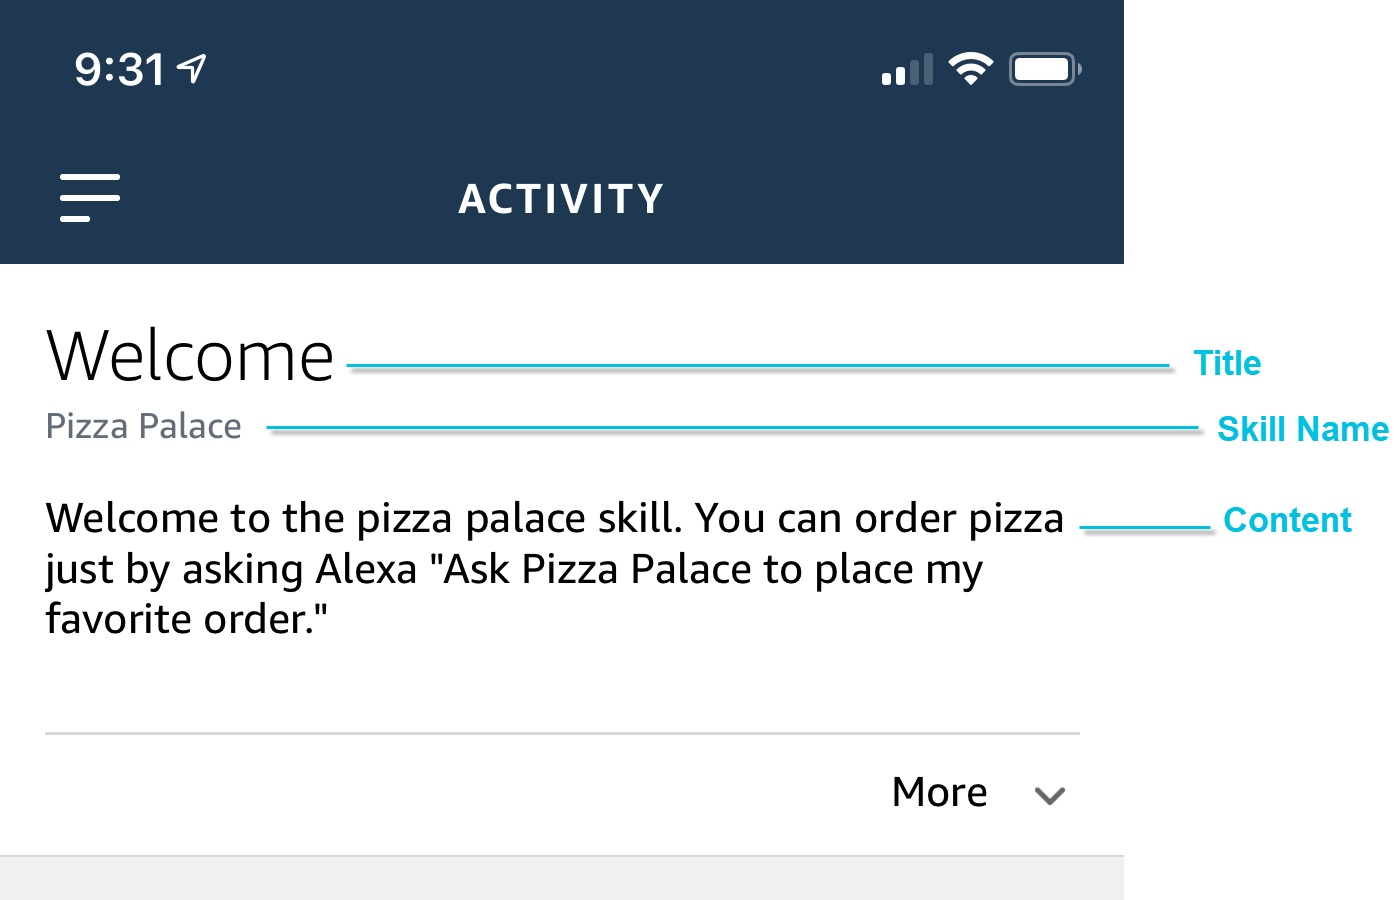Tap the More label on the card

939,792
